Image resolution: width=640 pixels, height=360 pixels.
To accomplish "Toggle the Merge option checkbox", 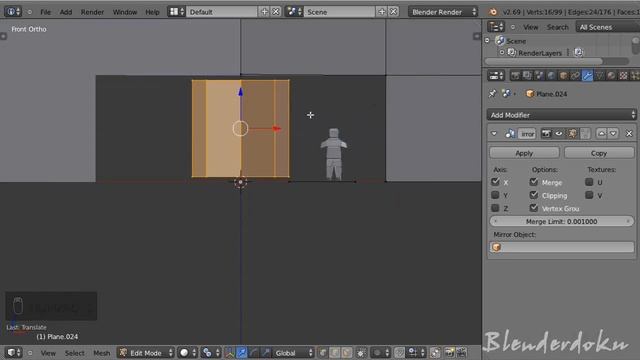I will (x=533, y=182).
